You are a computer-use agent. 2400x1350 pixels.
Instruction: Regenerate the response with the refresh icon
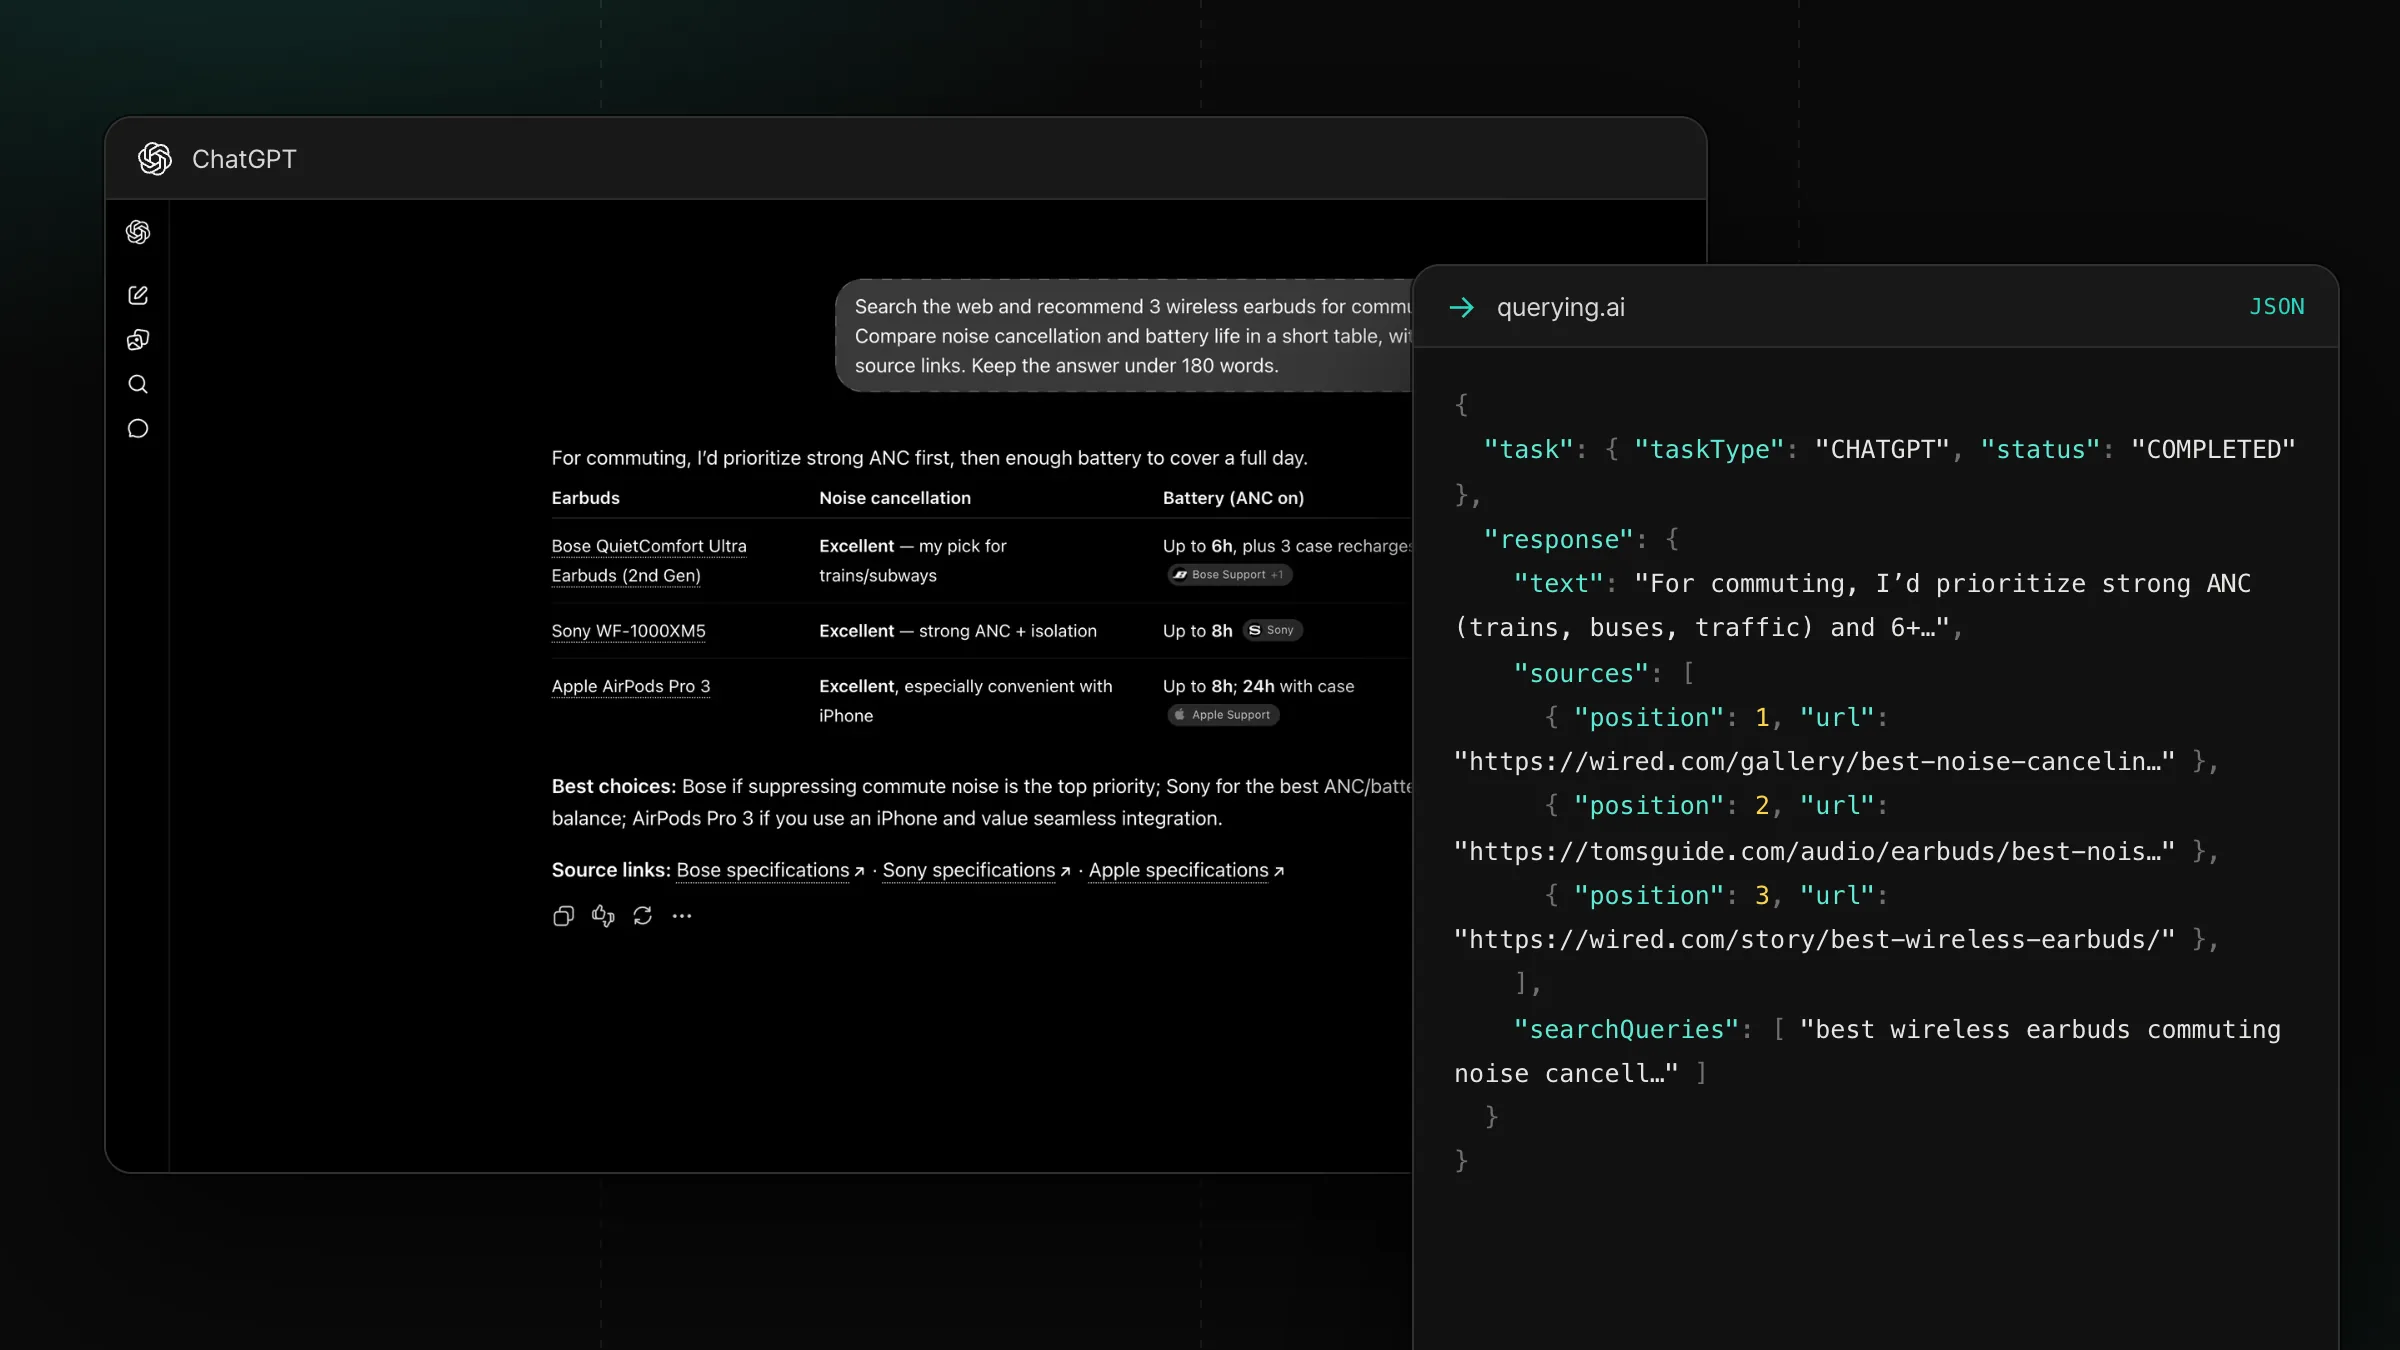pyautogui.click(x=643, y=916)
